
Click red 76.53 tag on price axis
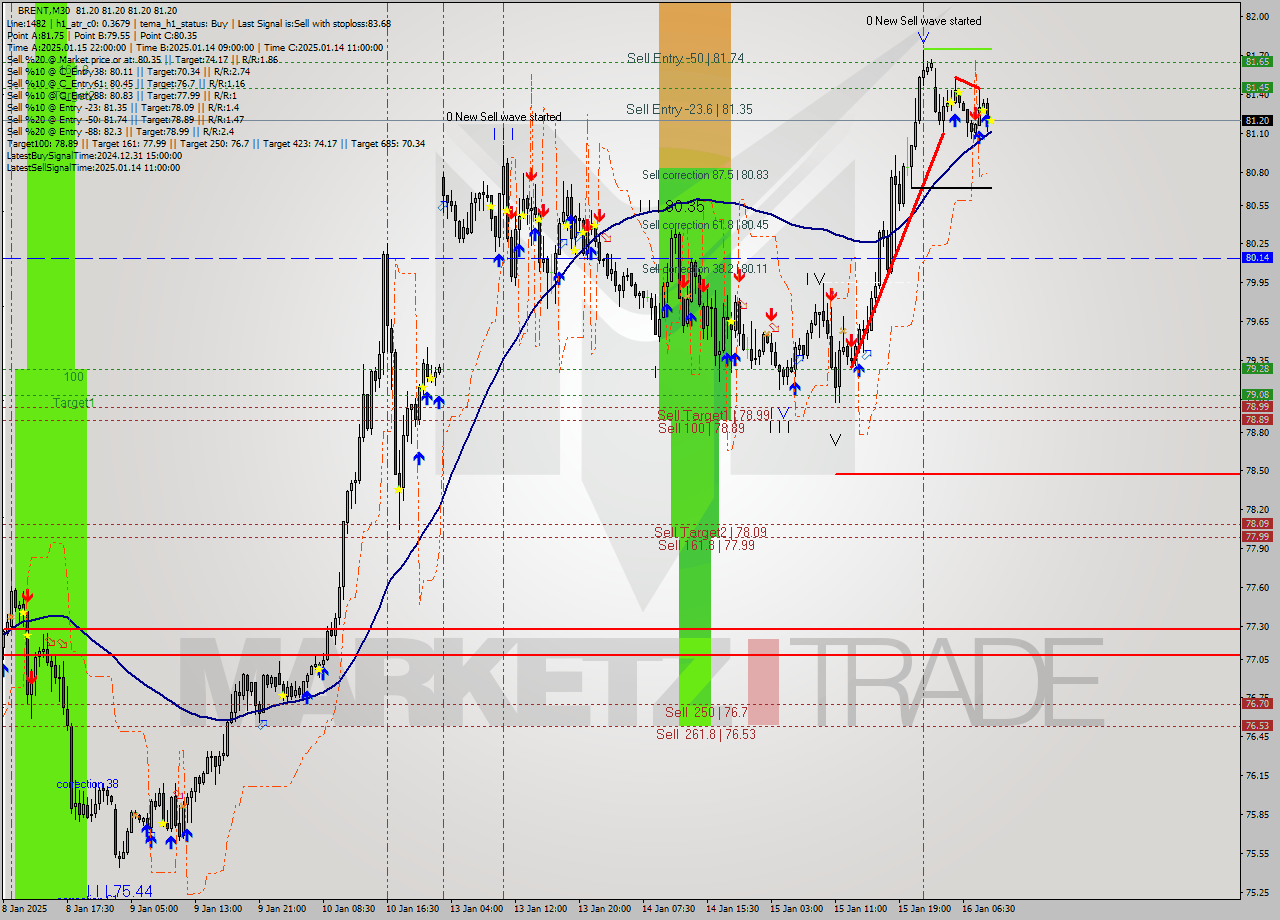tap(1257, 725)
